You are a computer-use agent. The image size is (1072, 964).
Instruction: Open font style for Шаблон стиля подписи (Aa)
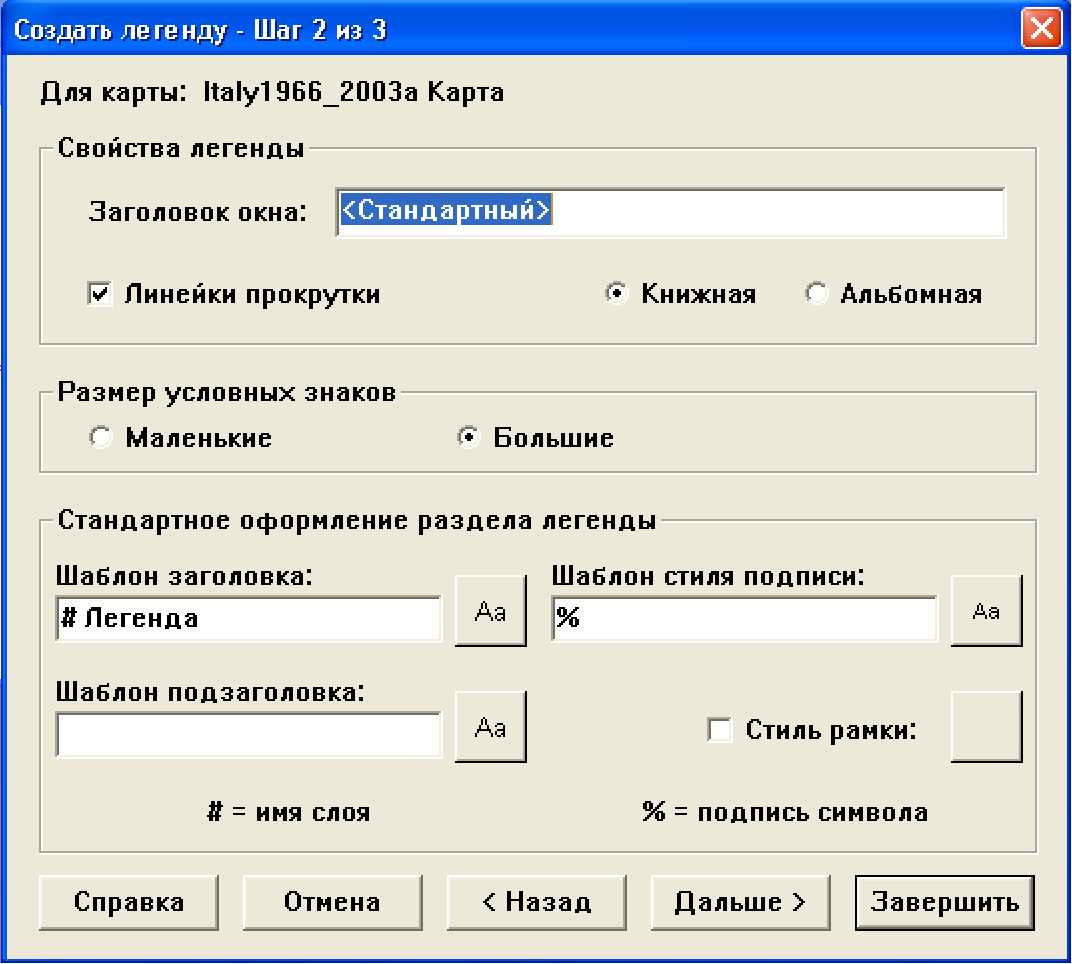click(x=986, y=612)
